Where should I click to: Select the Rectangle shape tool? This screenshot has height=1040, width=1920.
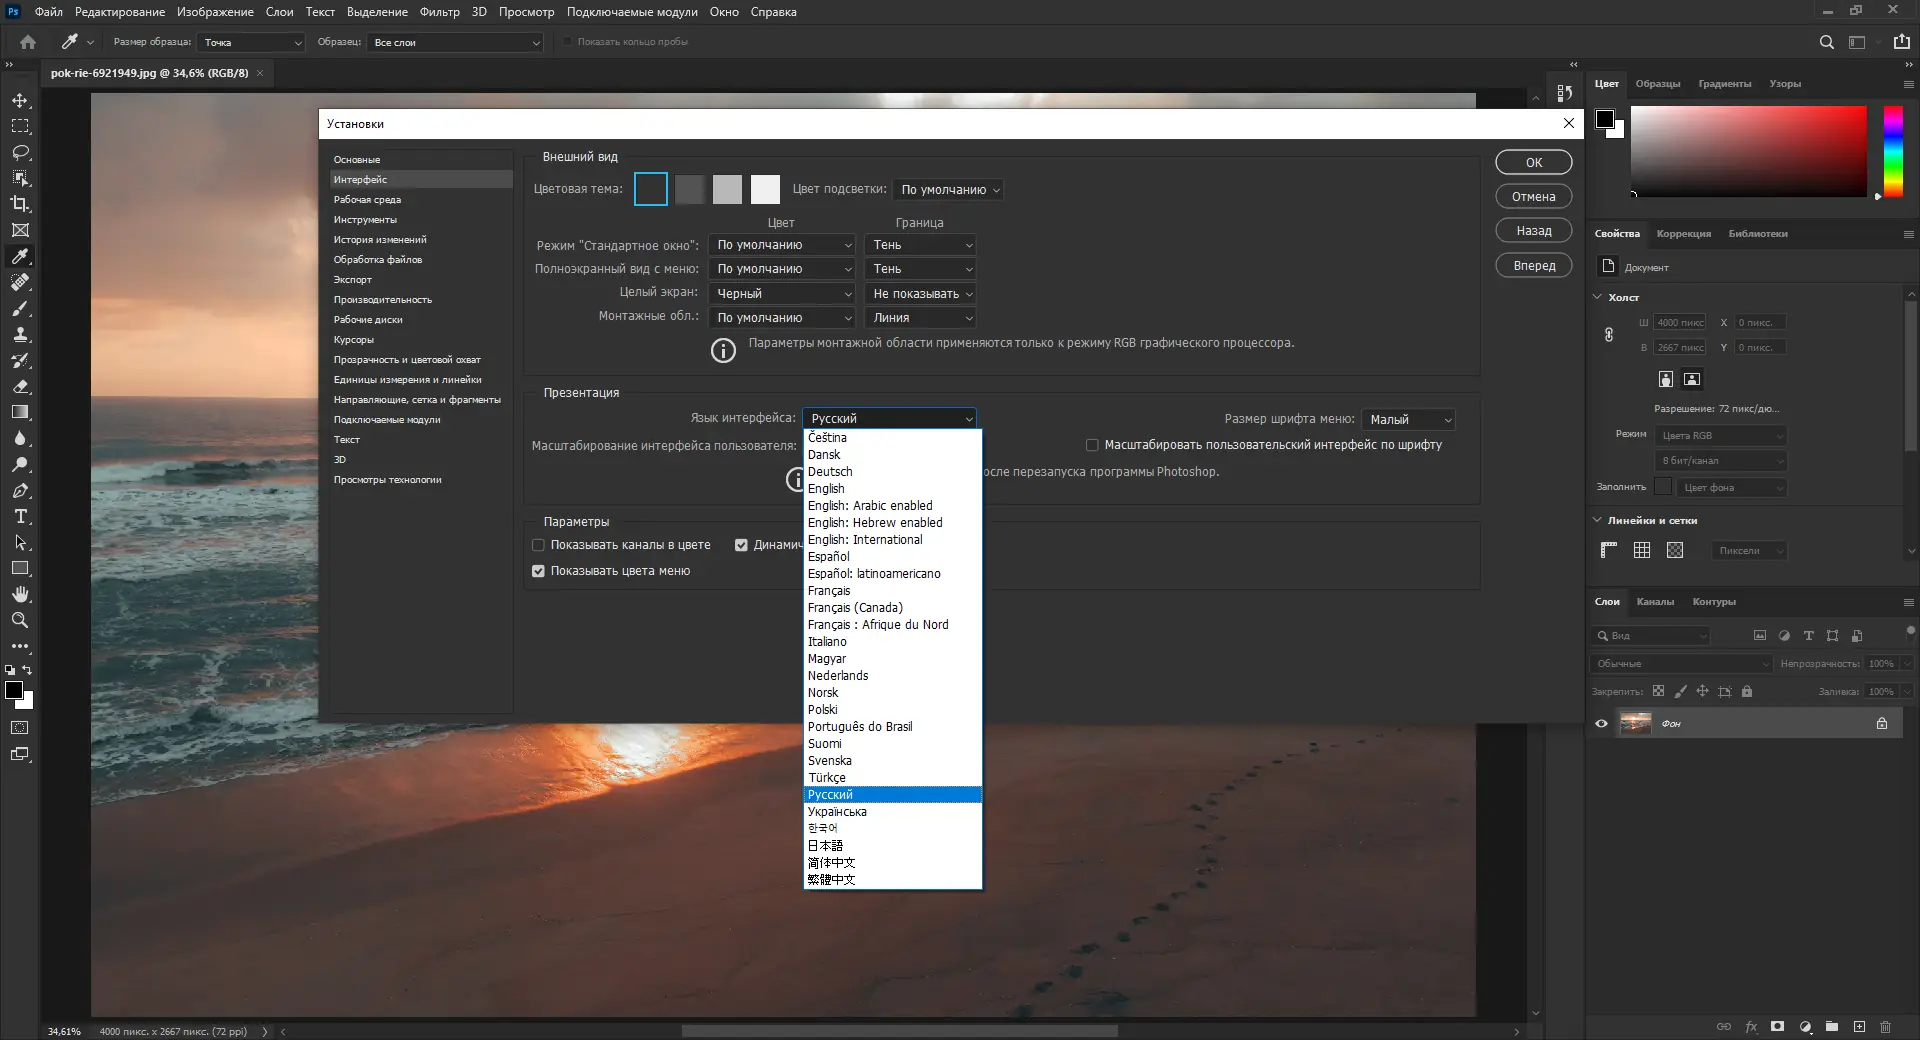coord(20,568)
